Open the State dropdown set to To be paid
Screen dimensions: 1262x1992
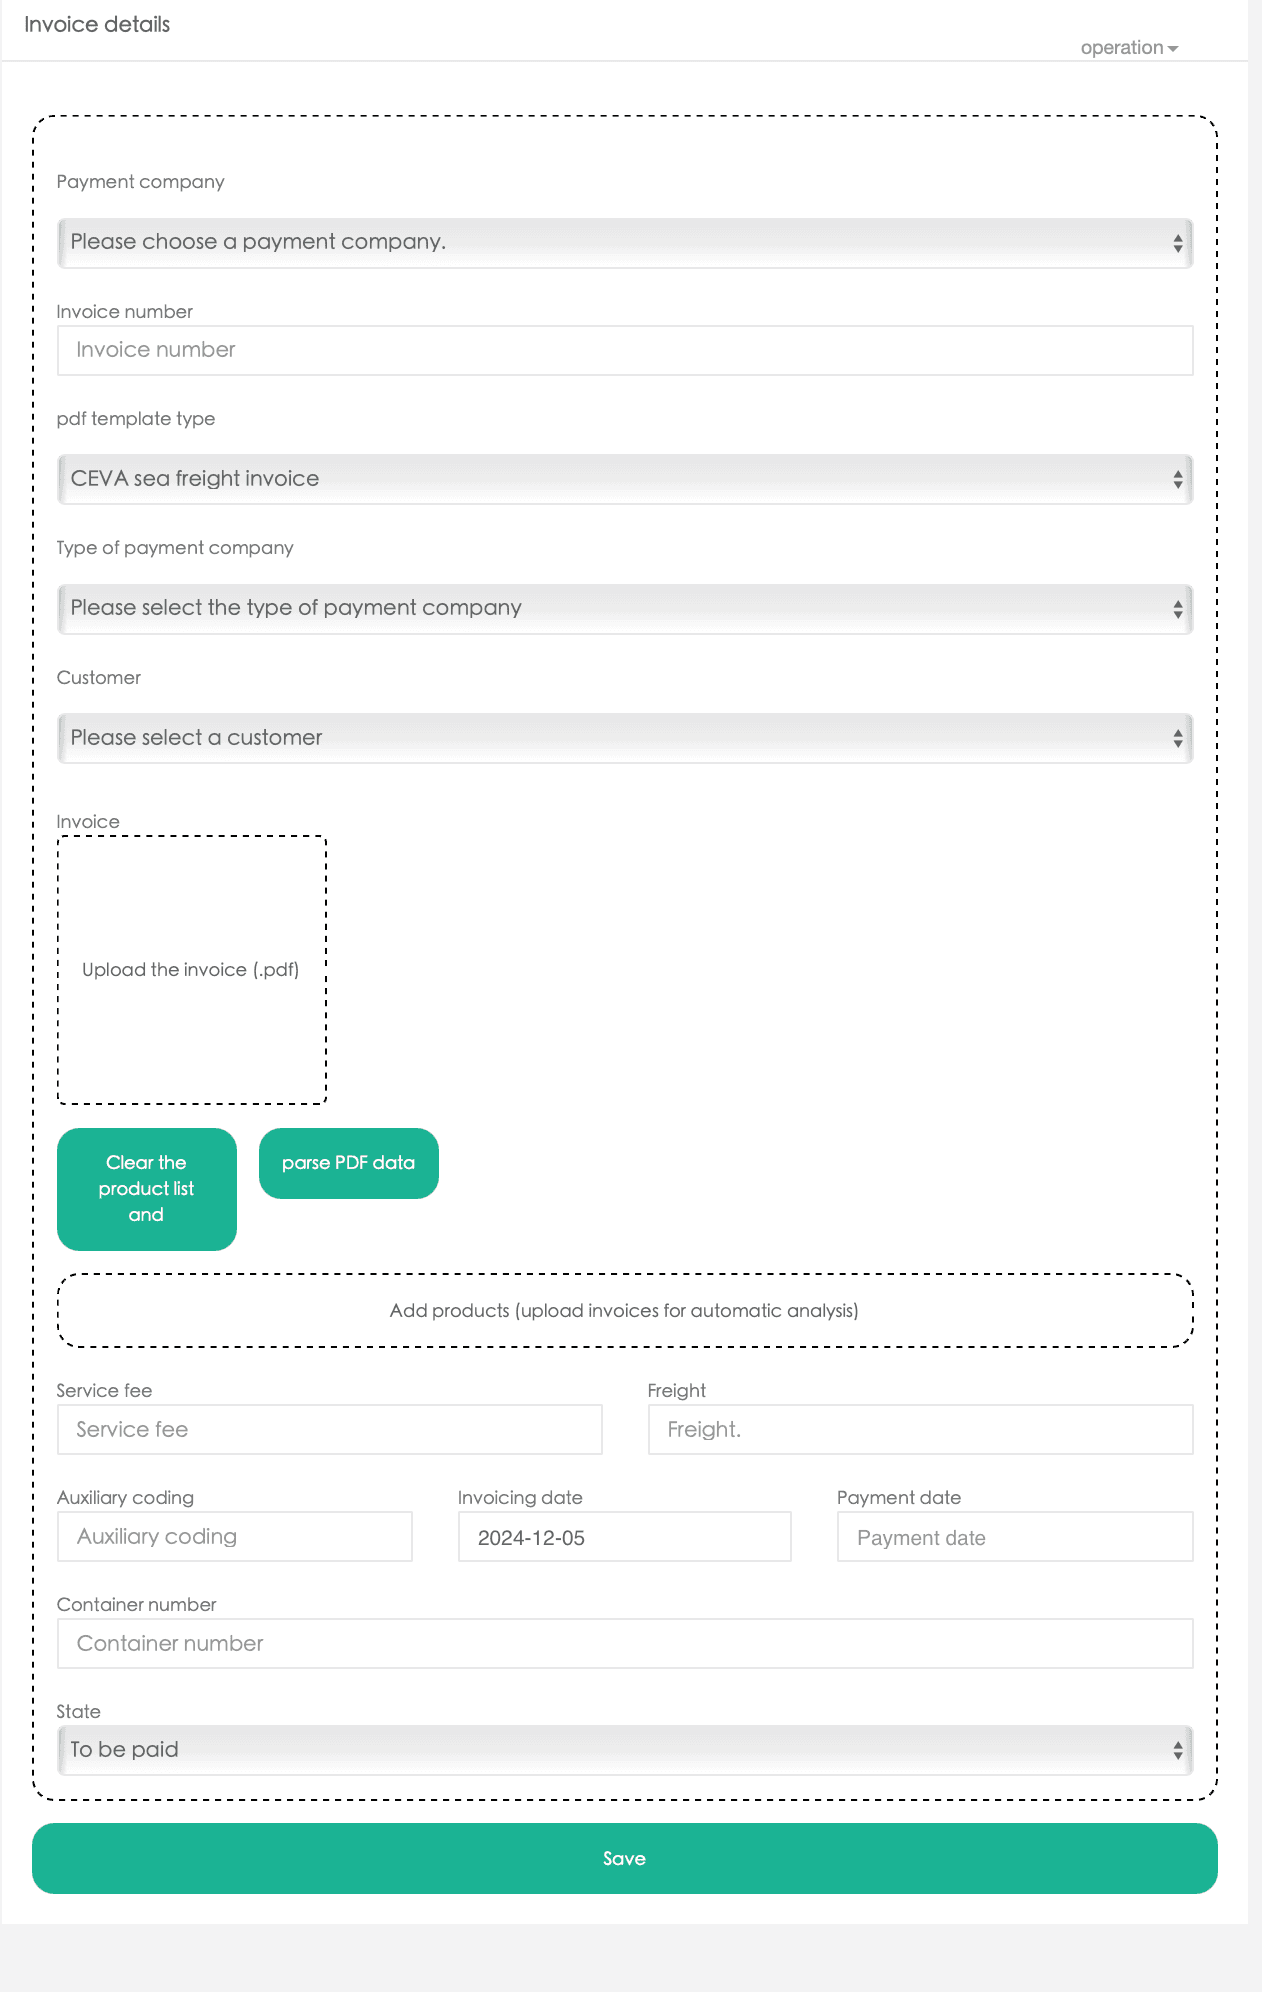[624, 1750]
